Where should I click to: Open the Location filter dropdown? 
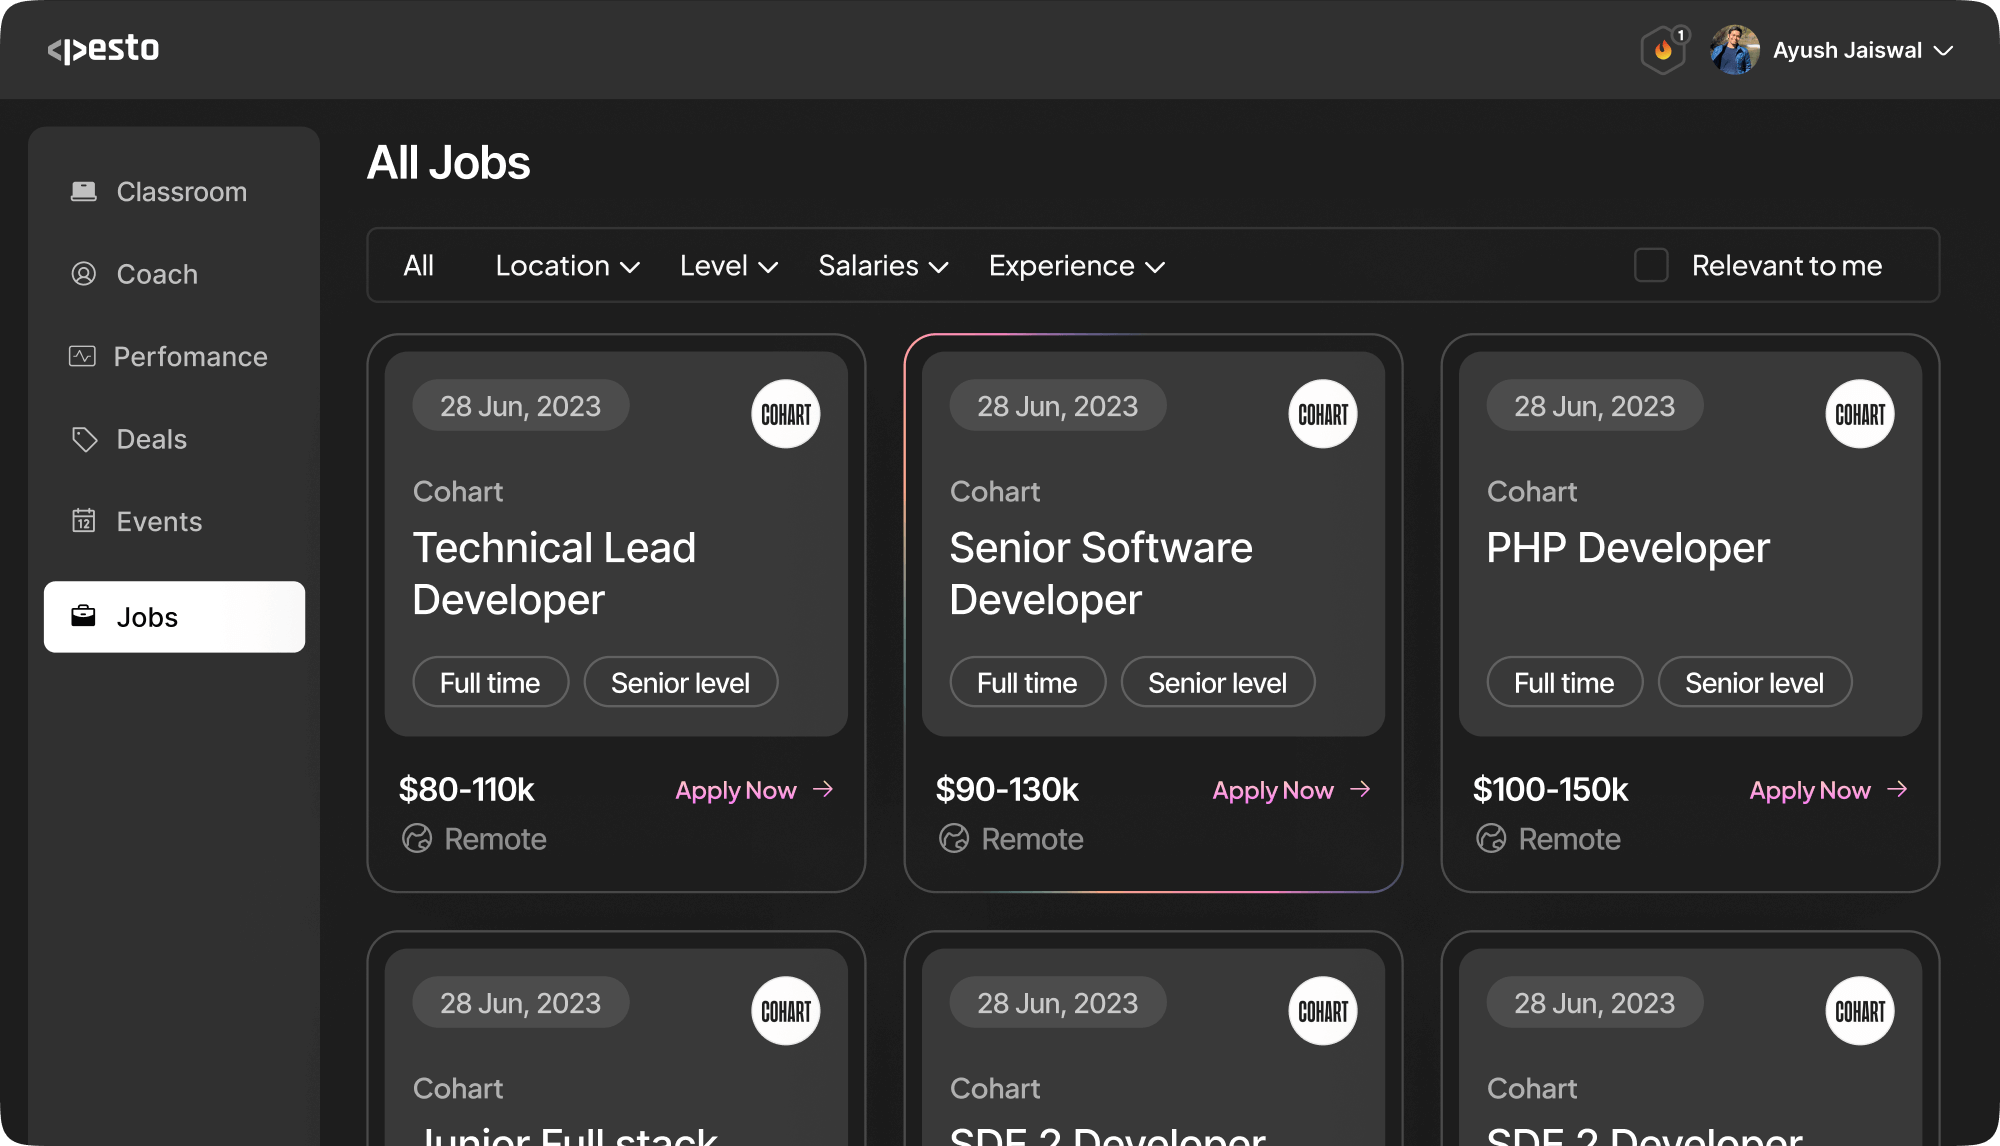coord(566,265)
